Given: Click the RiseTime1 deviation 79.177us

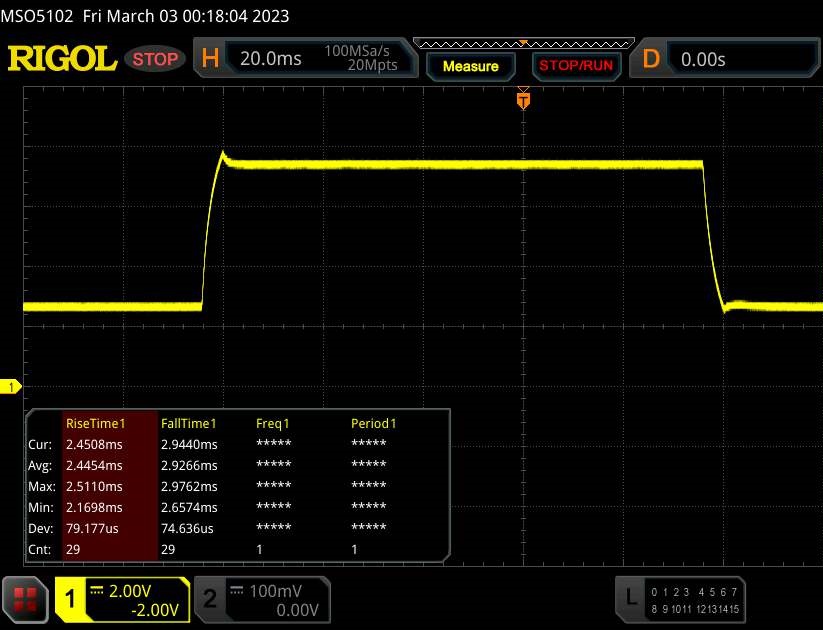Looking at the screenshot, I should [92, 529].
